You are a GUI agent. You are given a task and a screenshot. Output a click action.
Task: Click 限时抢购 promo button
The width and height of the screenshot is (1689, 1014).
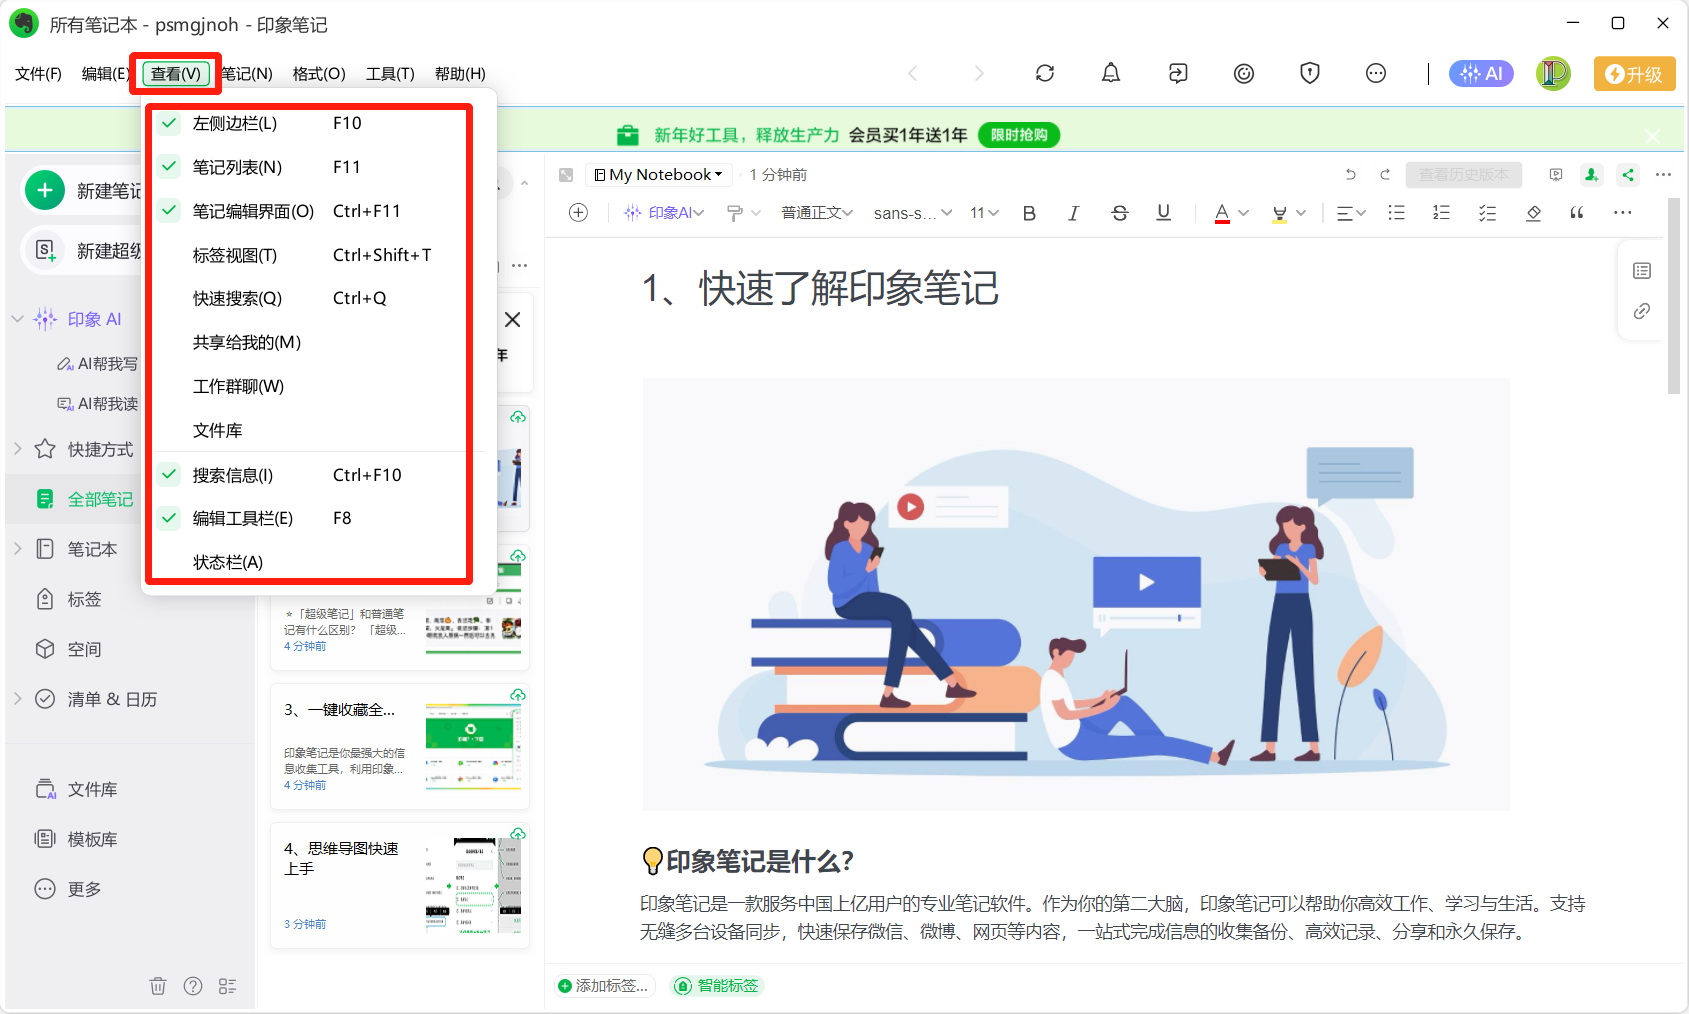(x=1019, y=135)
